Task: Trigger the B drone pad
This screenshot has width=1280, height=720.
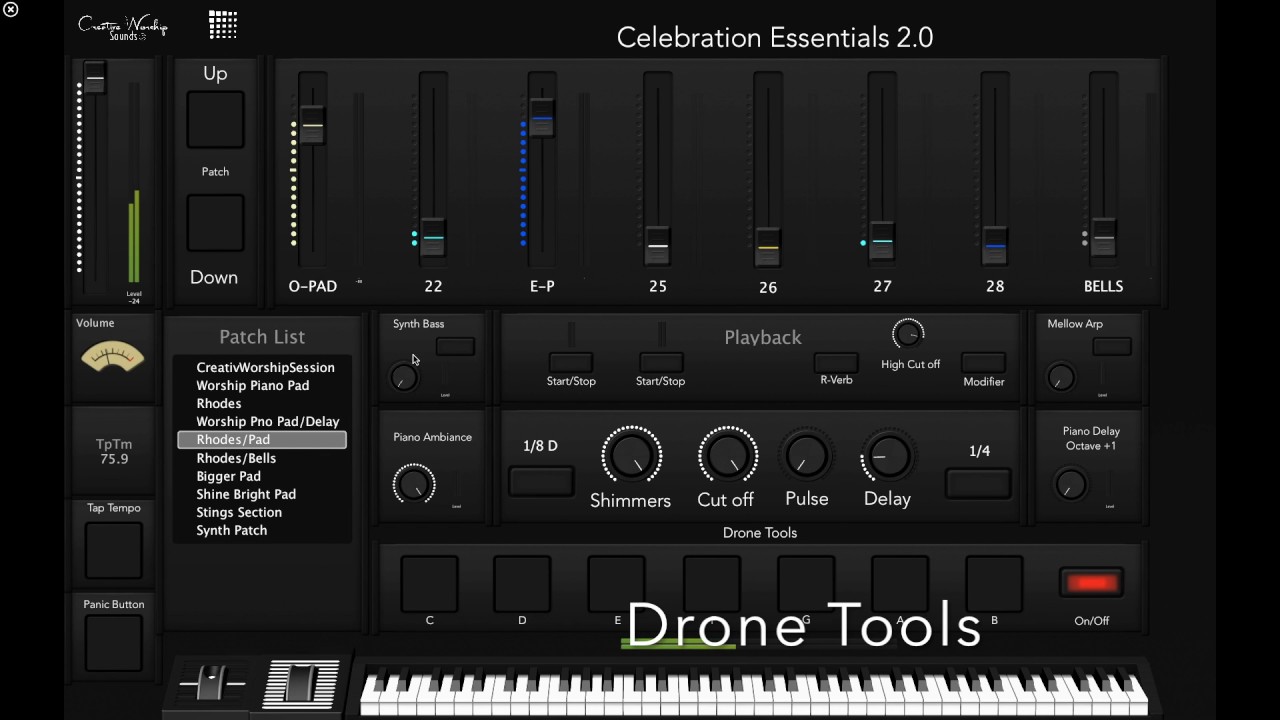Action: (x=994, y=584)
